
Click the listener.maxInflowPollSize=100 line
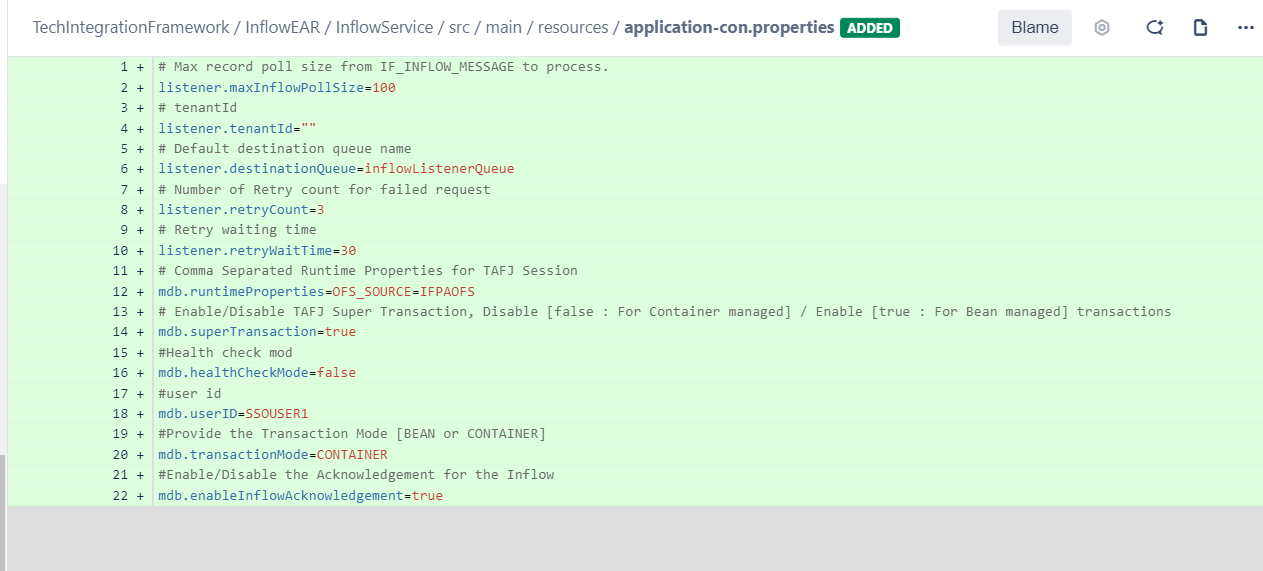click(277, 88)
